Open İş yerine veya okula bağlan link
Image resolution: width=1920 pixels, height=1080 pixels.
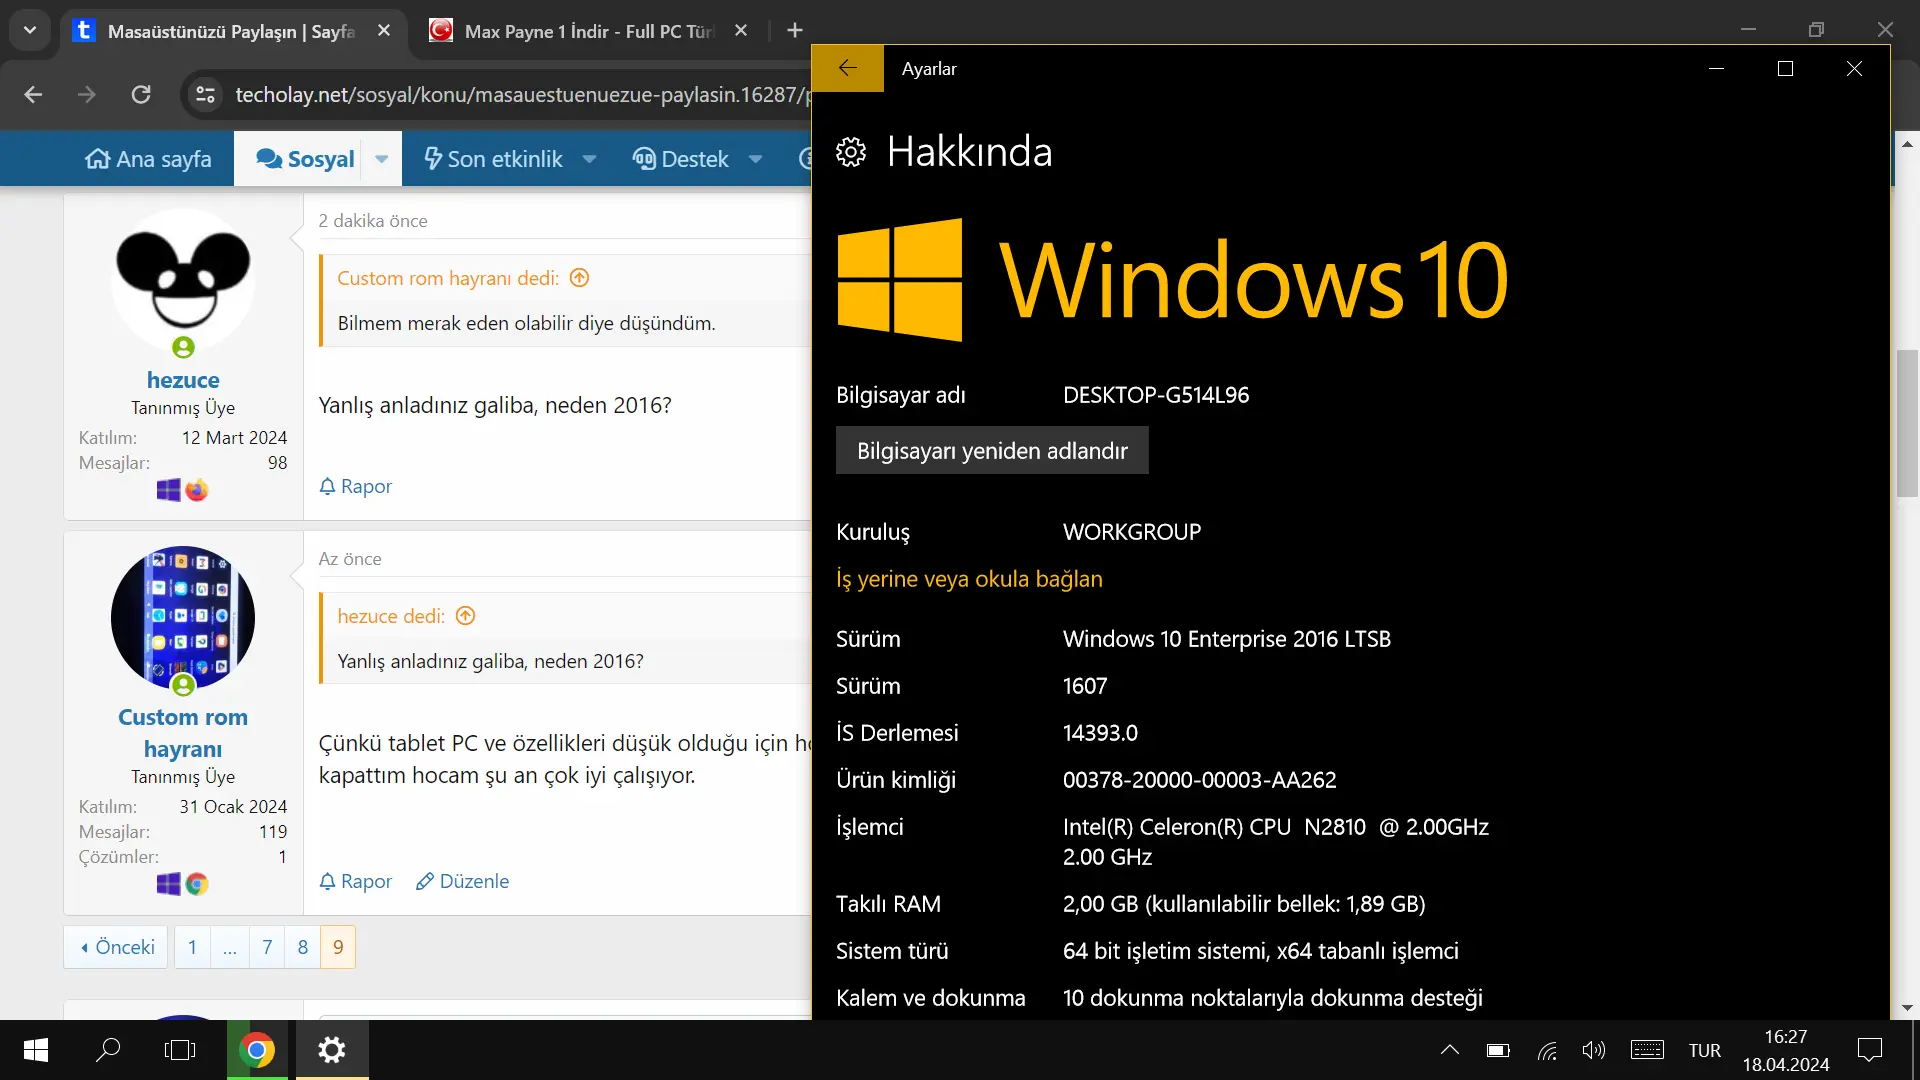[x=969, y=579]
